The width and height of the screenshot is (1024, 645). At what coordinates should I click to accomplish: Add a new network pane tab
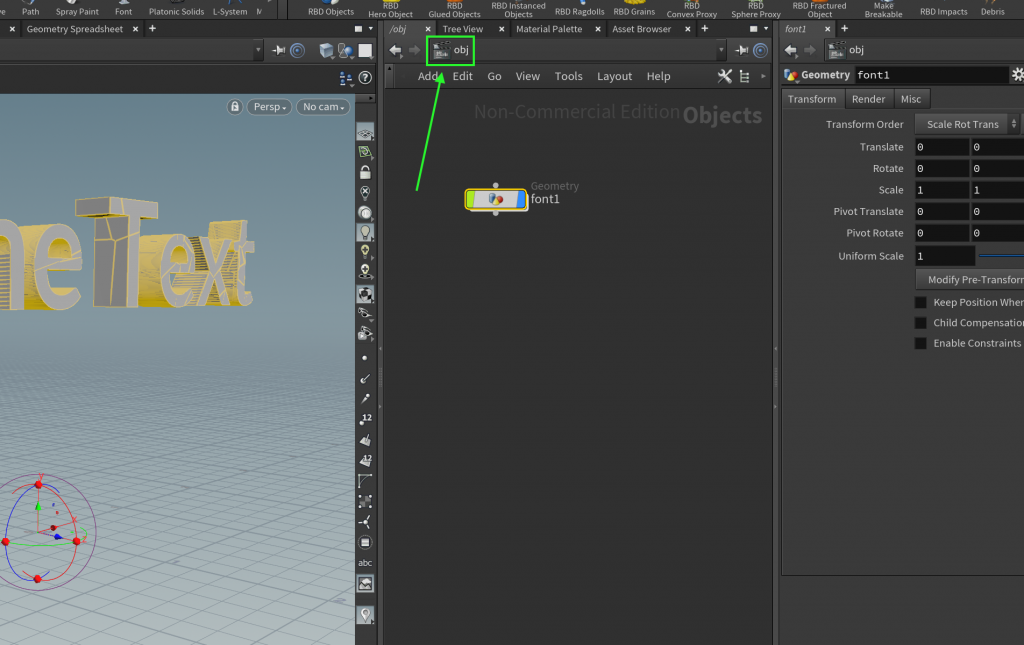(x=704, y=29)
